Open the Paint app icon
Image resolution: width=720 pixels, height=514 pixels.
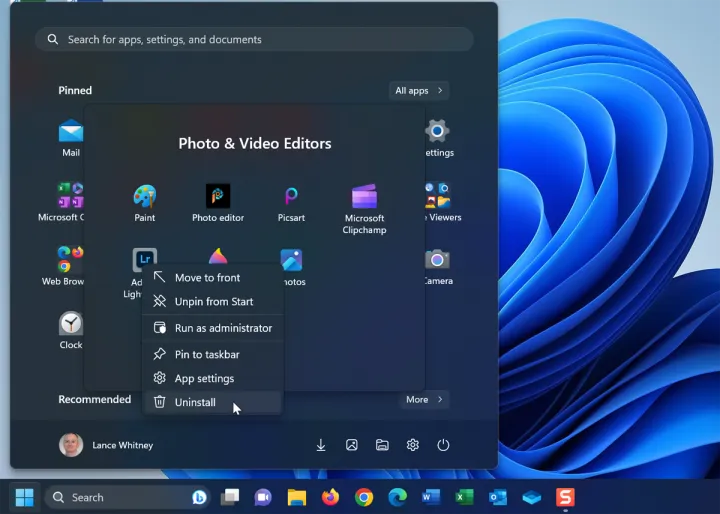[x=145, y=197]
